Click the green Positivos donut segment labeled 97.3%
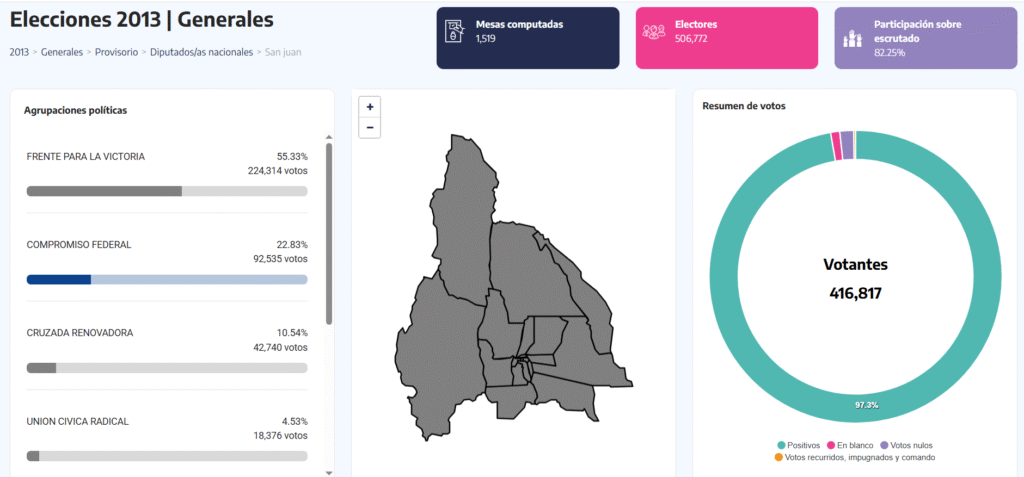 [x=867, y=405]
